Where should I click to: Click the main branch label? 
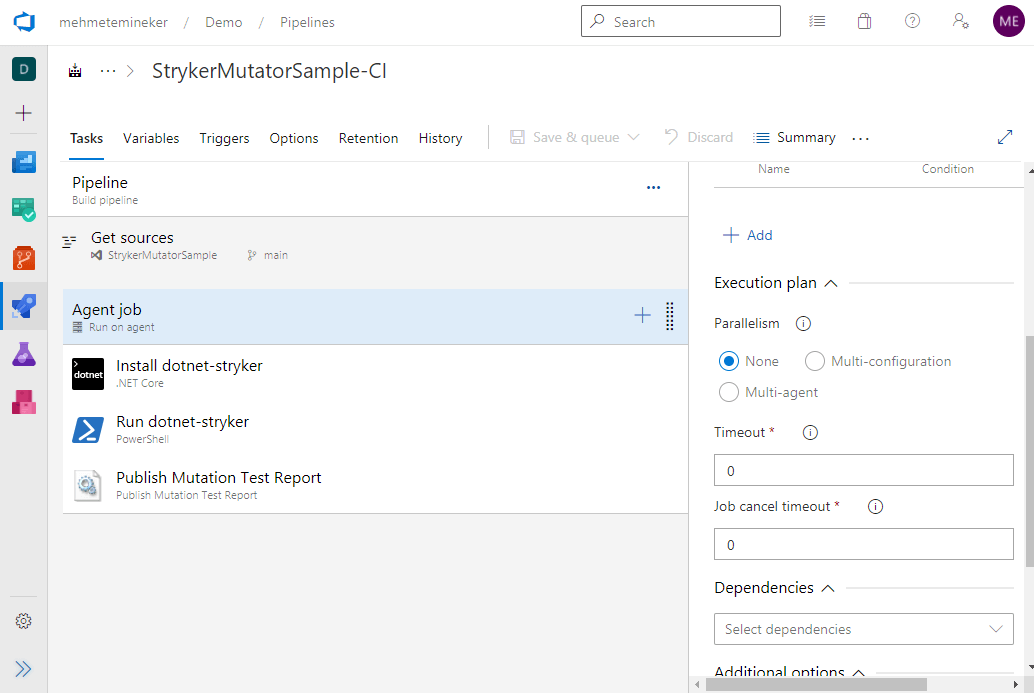pyautogui.click(x=276, y=255)
